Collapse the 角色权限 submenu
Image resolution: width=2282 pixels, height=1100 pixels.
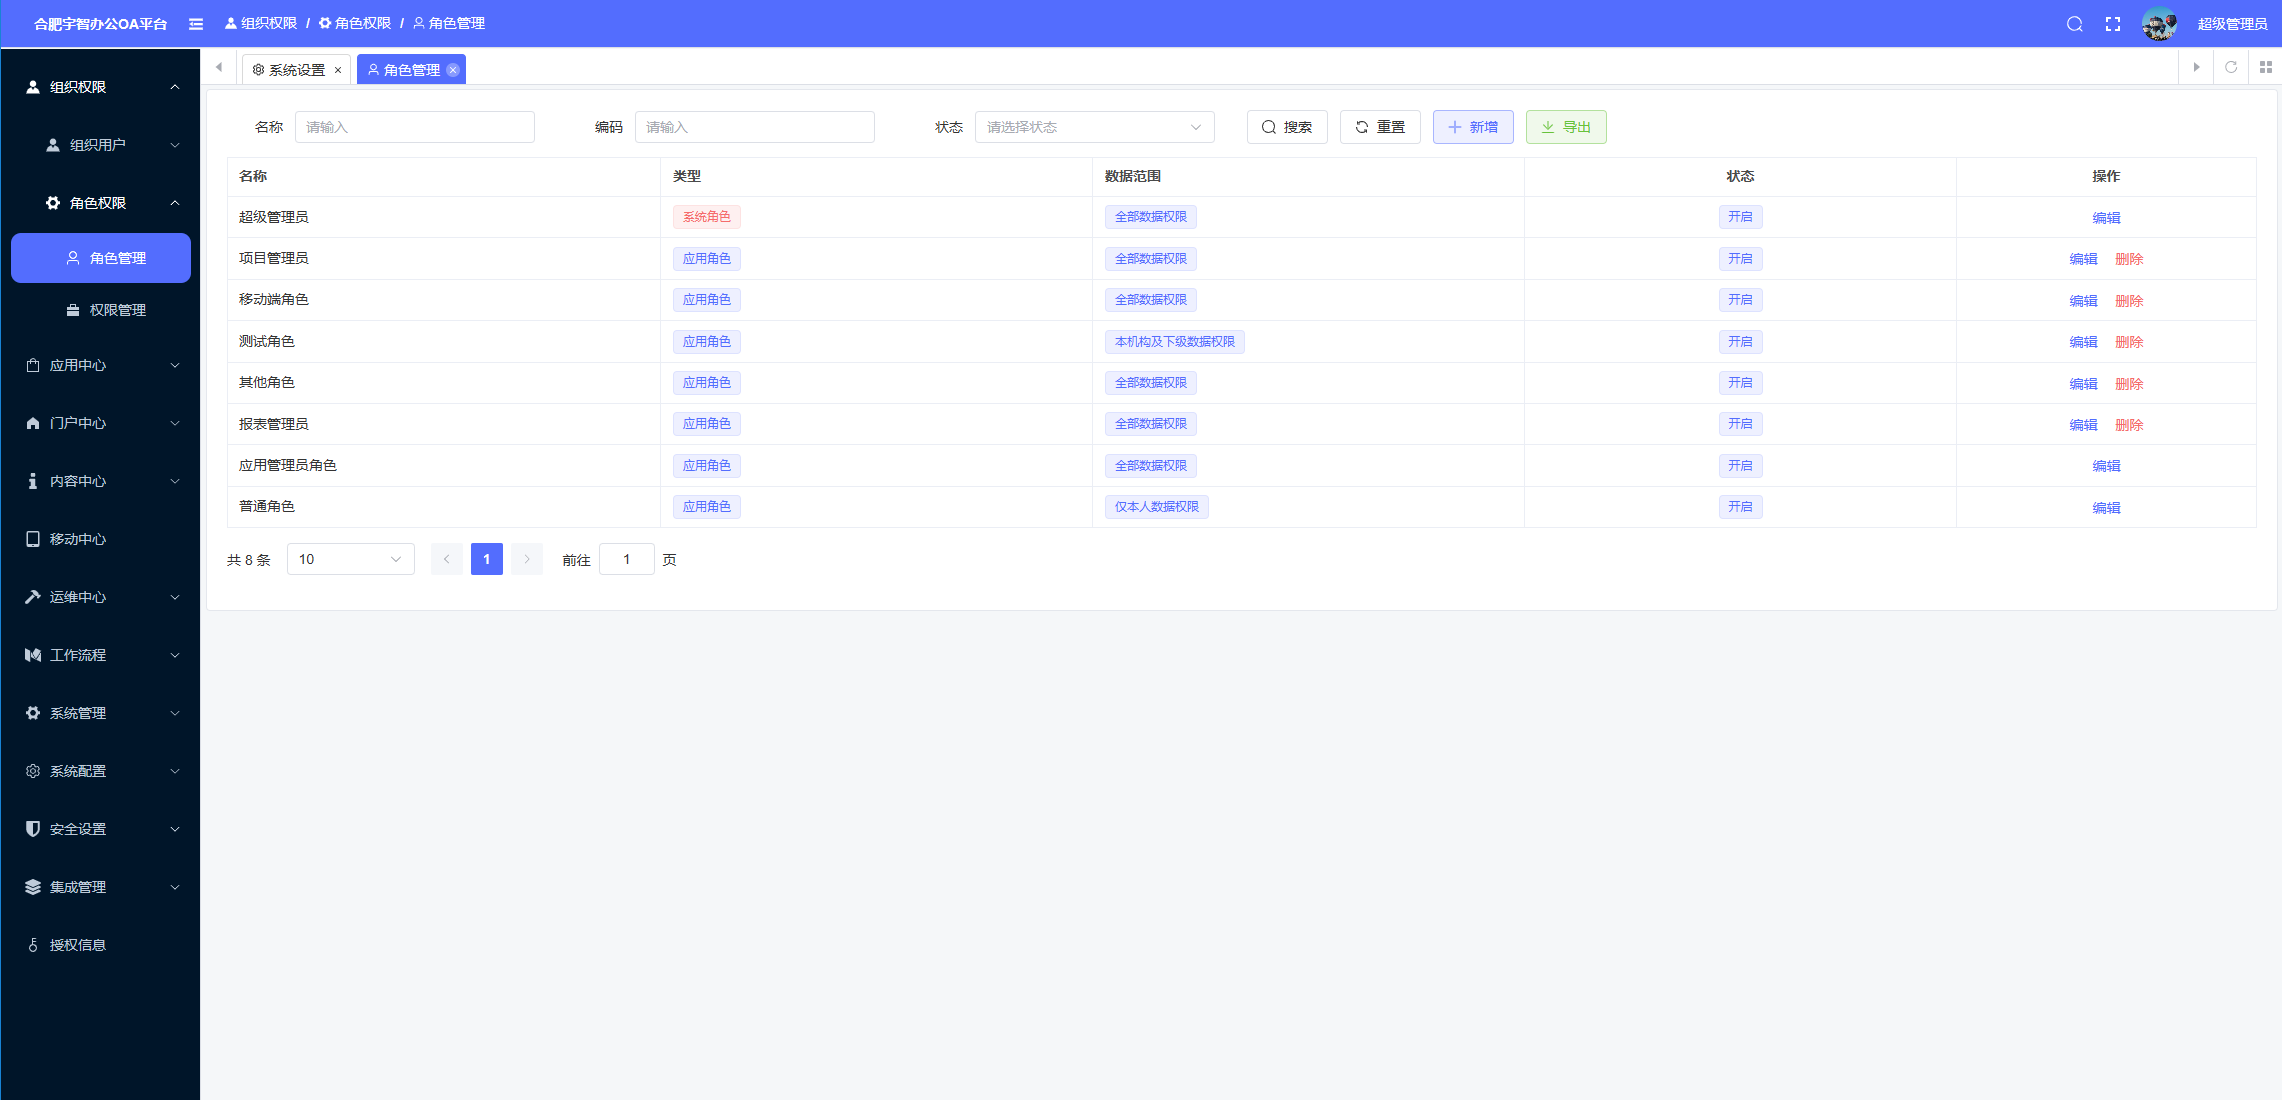click(100, 203)
